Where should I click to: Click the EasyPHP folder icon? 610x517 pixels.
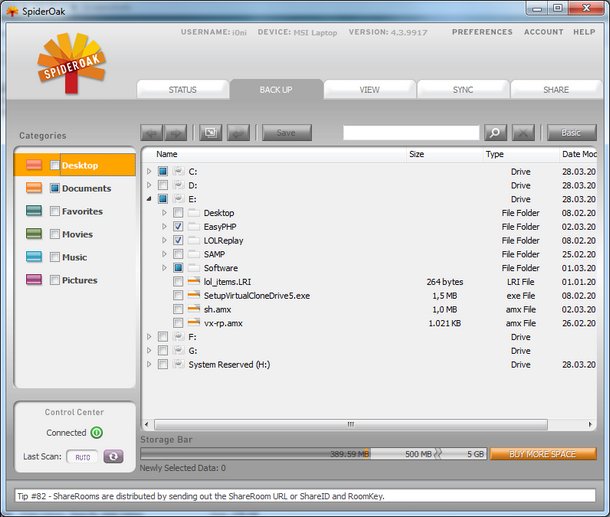tap(194, 226)
